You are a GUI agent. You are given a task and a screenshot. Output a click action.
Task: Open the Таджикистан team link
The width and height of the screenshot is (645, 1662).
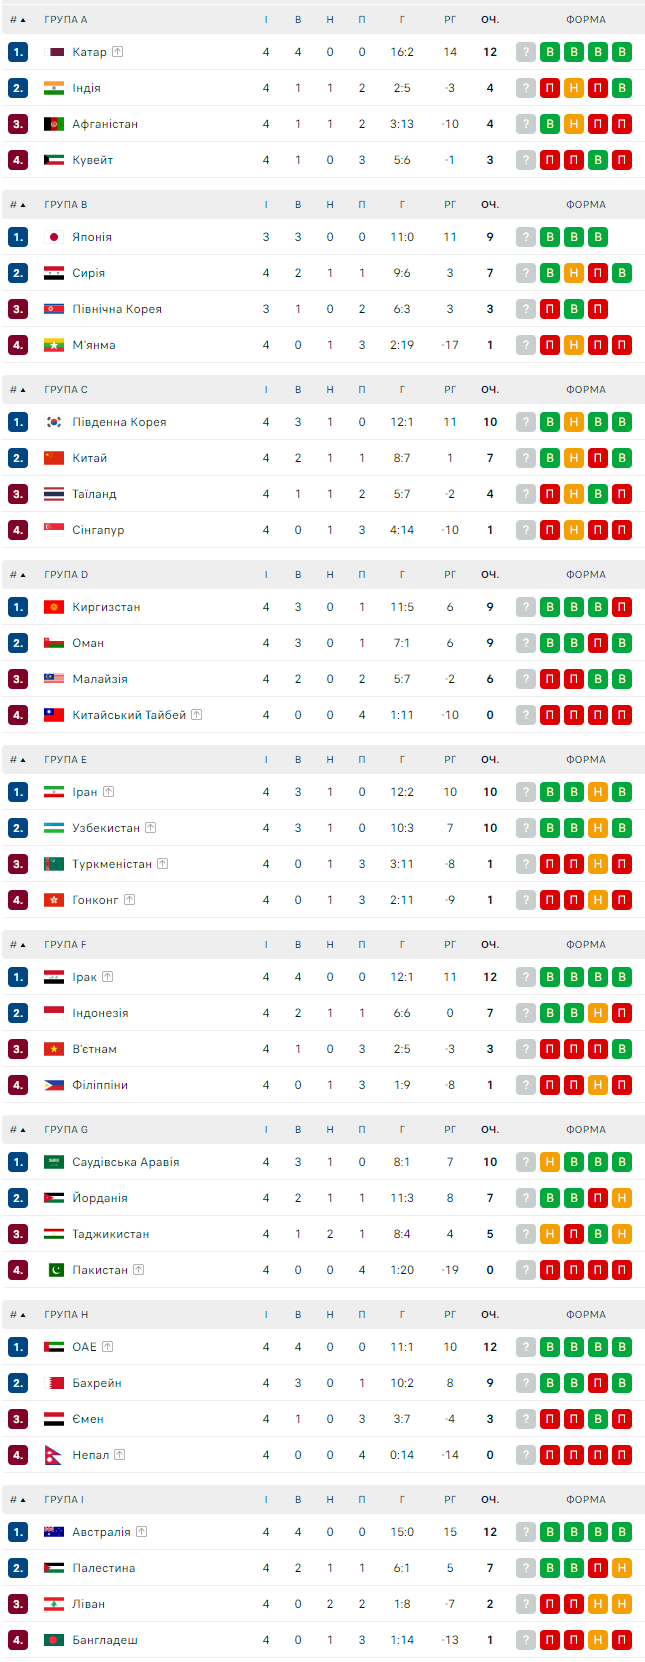pyautogui.click(x=110, y=1234)
